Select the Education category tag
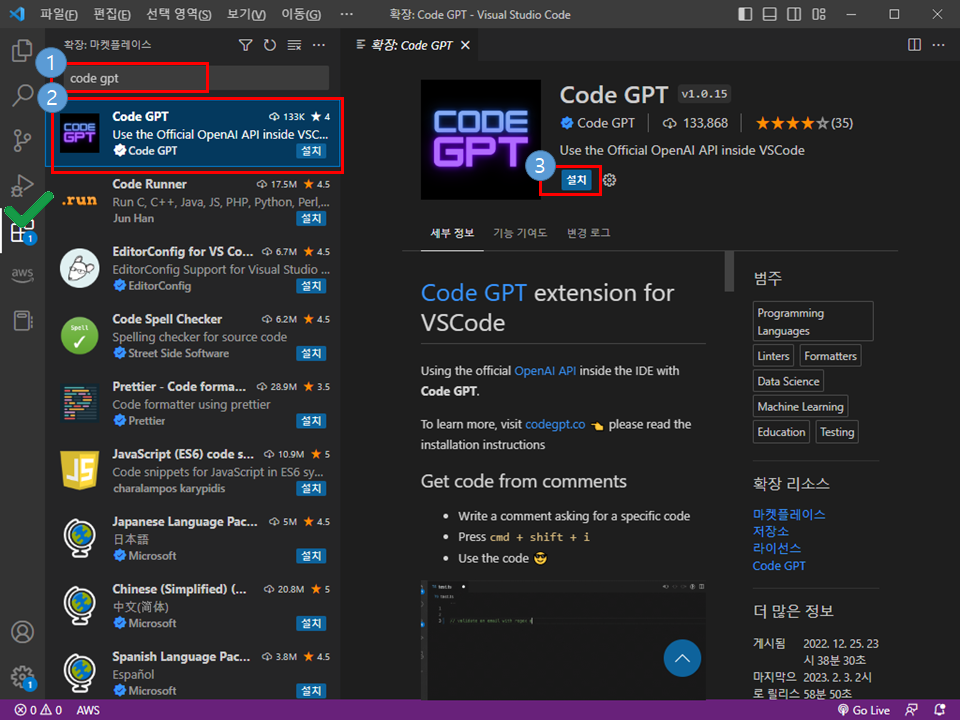Viewport: 960px width, 720px height. click(781, 432)
